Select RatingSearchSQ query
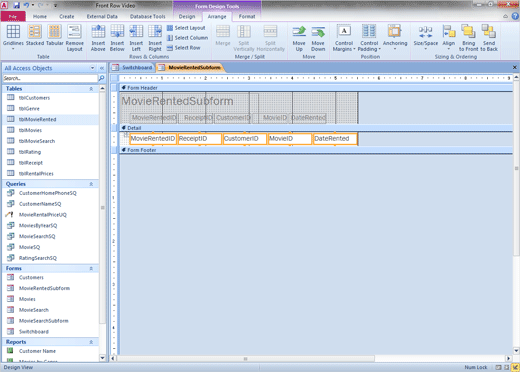The height and width of the screenshot is (372, 520). tap(51, 258)
